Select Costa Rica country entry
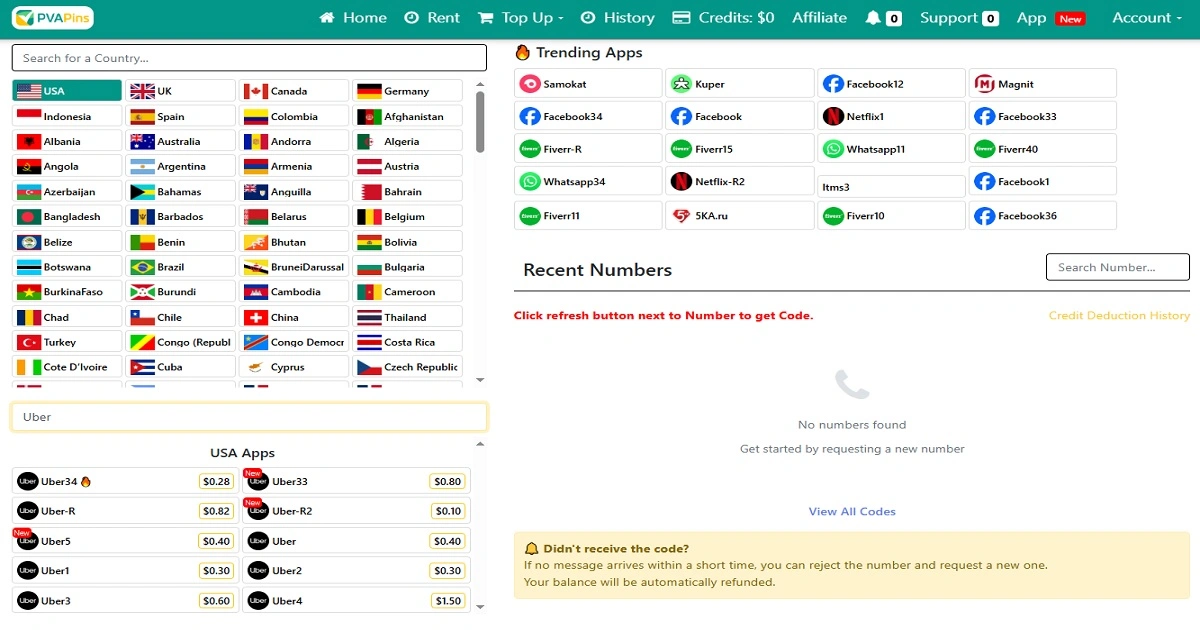 coord(408,342)
